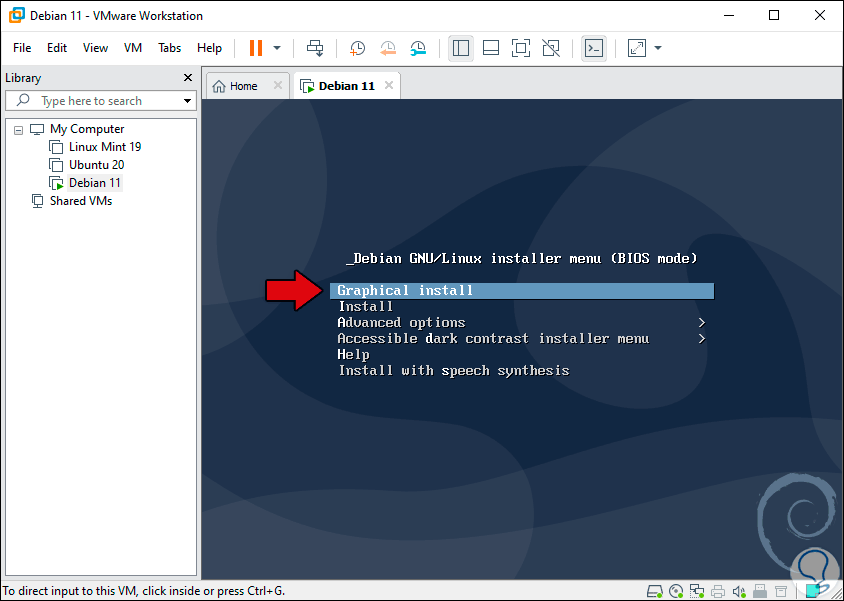Viewport: 844px width, 601px height.
Task: Open Advanced options in installer menu
Action: (401, 323)
